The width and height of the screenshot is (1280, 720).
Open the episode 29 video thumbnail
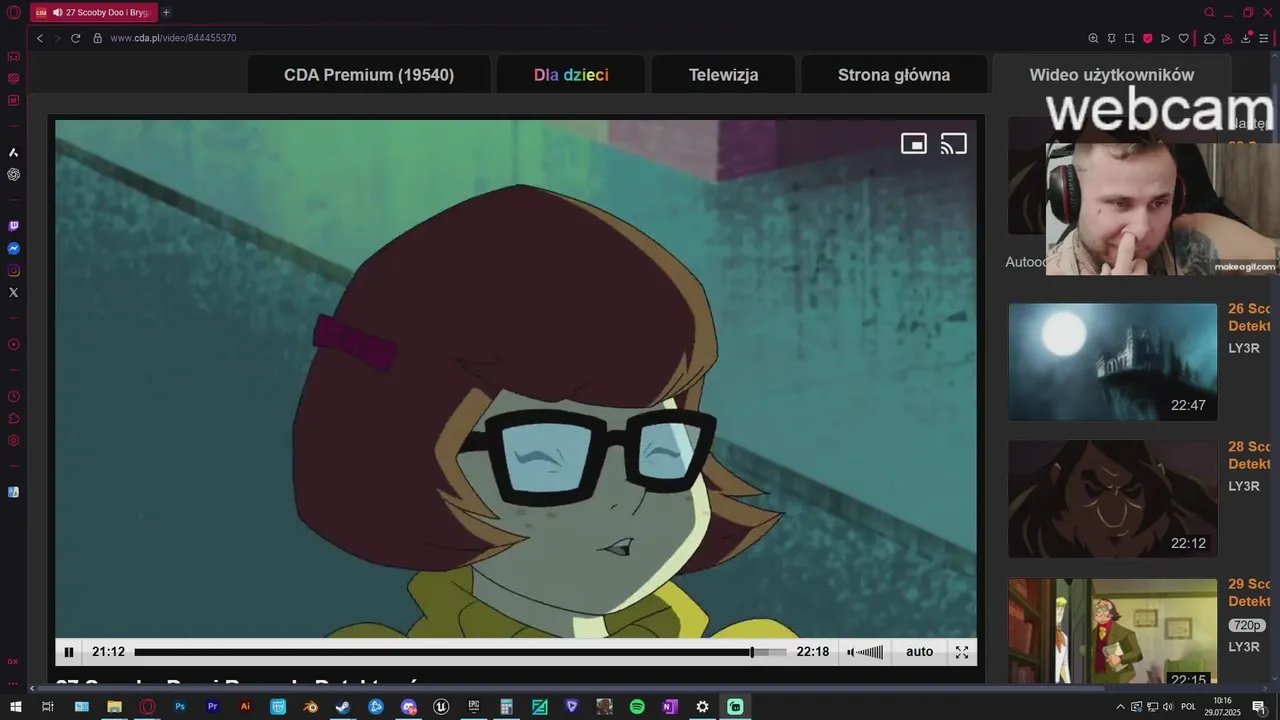(1113, 631)
